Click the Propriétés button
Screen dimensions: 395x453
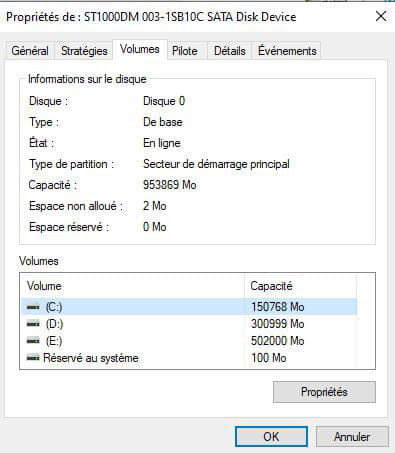324,392
